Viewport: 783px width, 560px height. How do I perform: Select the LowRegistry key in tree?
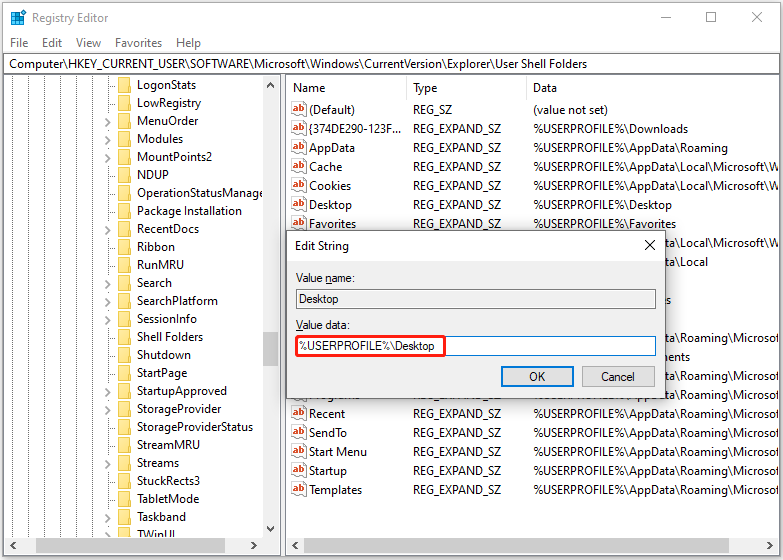169,103
